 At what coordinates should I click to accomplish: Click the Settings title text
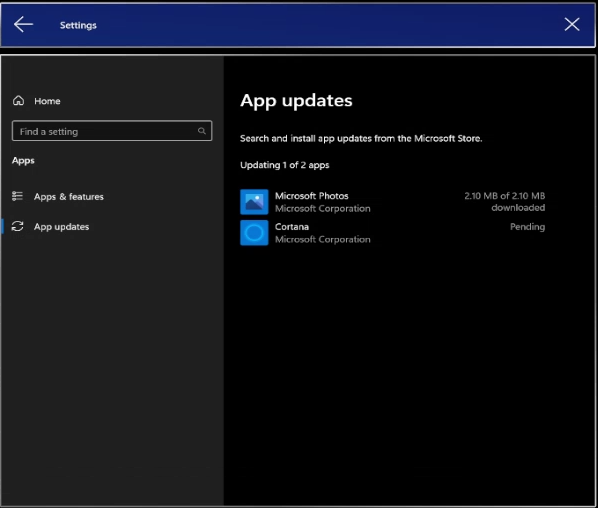click(78, 25)
